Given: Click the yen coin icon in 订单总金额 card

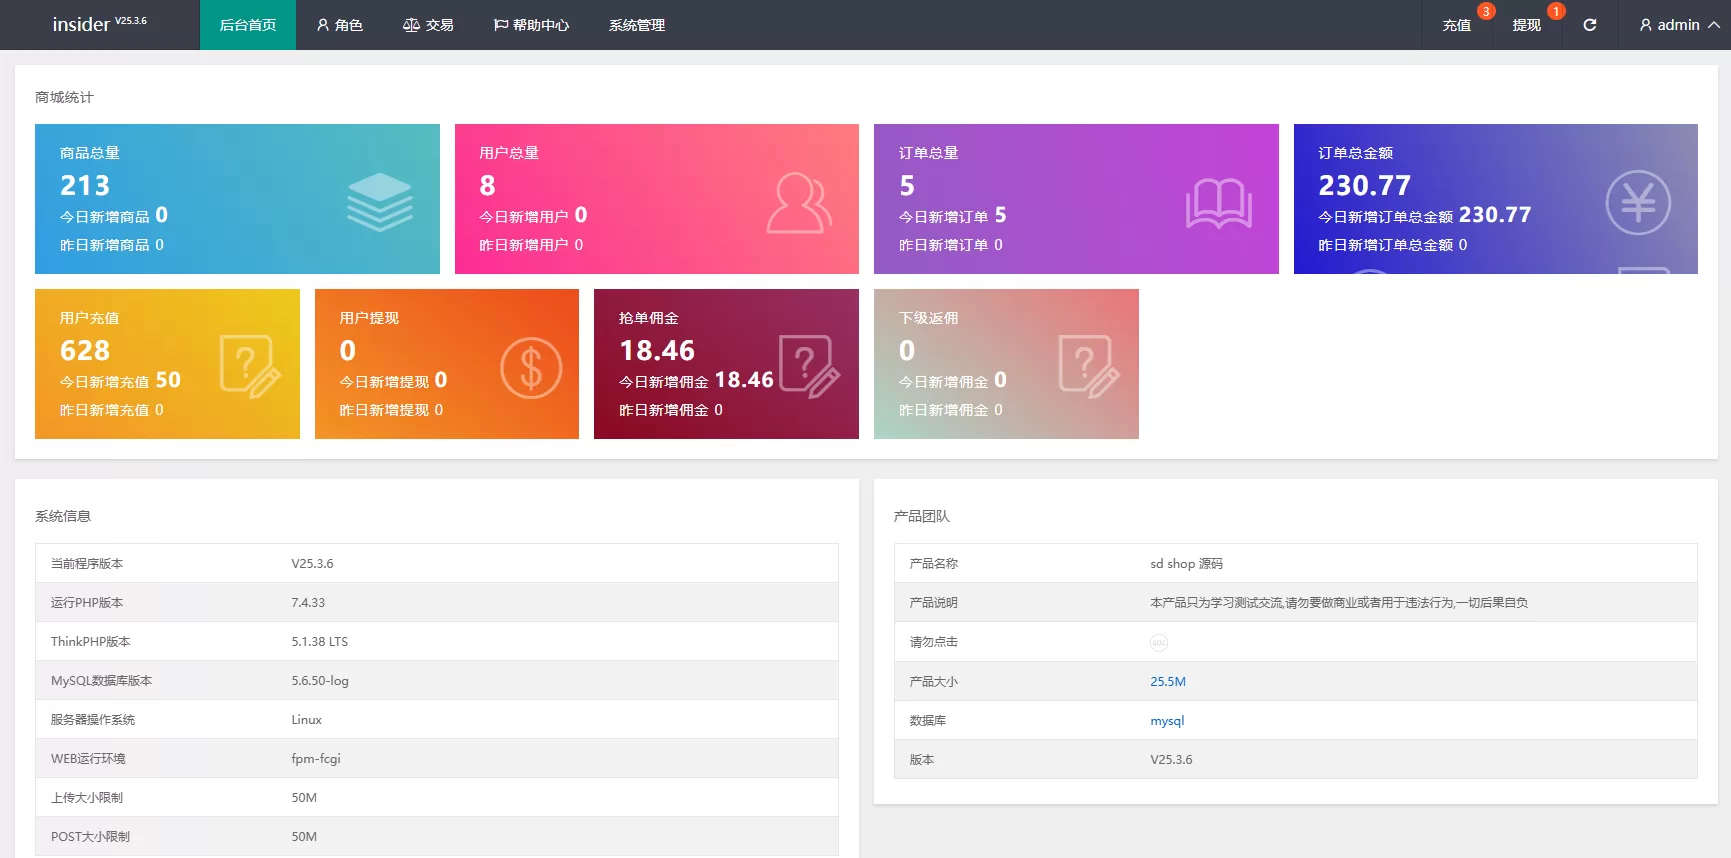Looking at the screenshot, I should 1637,203.
